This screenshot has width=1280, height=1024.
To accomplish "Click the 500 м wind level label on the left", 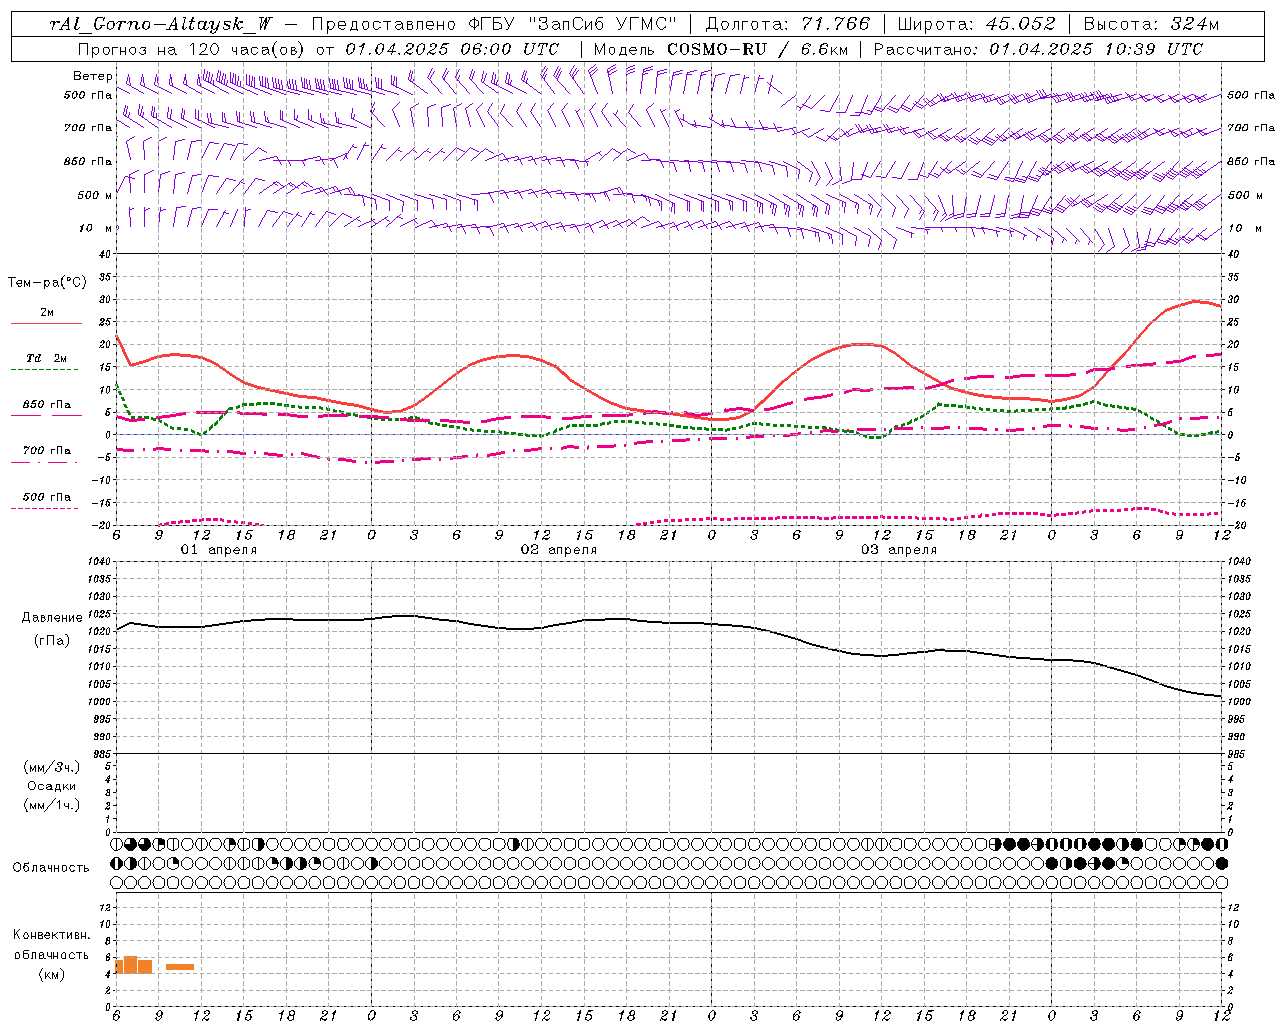I will 95,195.
